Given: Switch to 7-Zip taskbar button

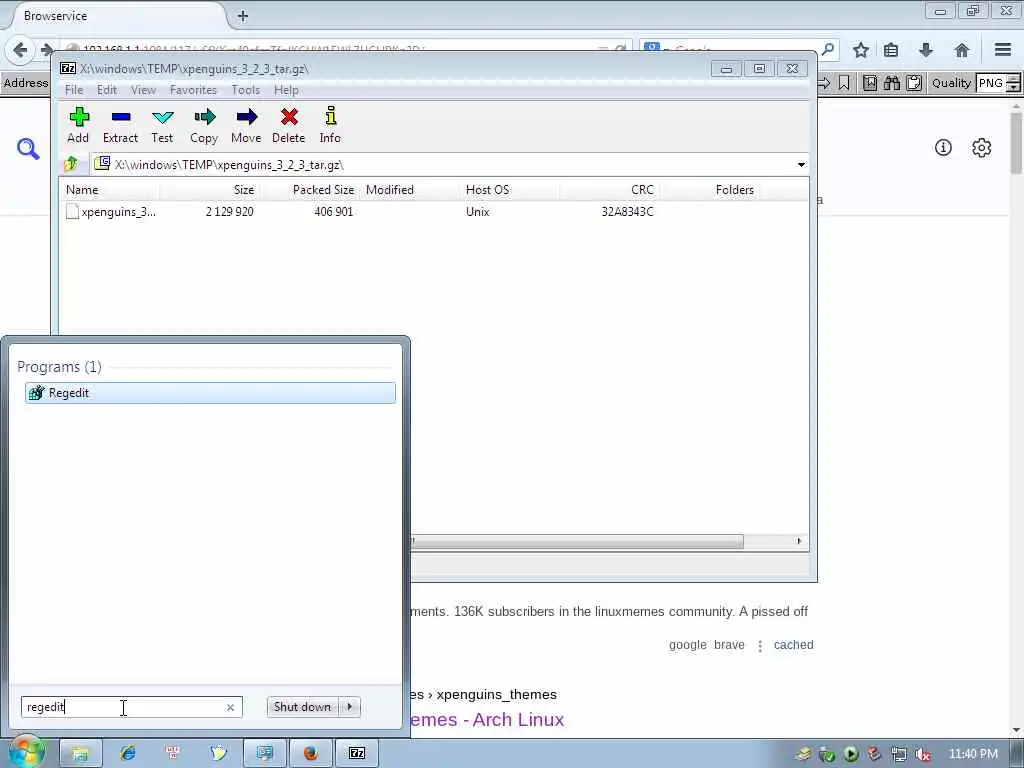Looking at the screenshot, I should 357,754.
